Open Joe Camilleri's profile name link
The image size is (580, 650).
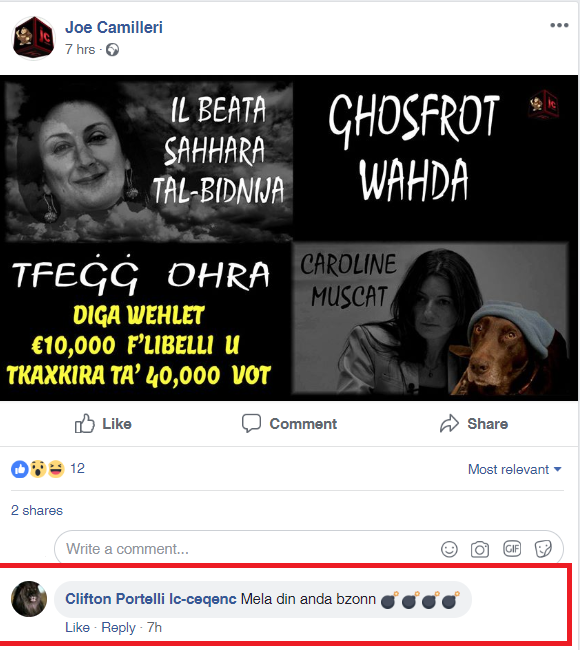coord(114,27)
